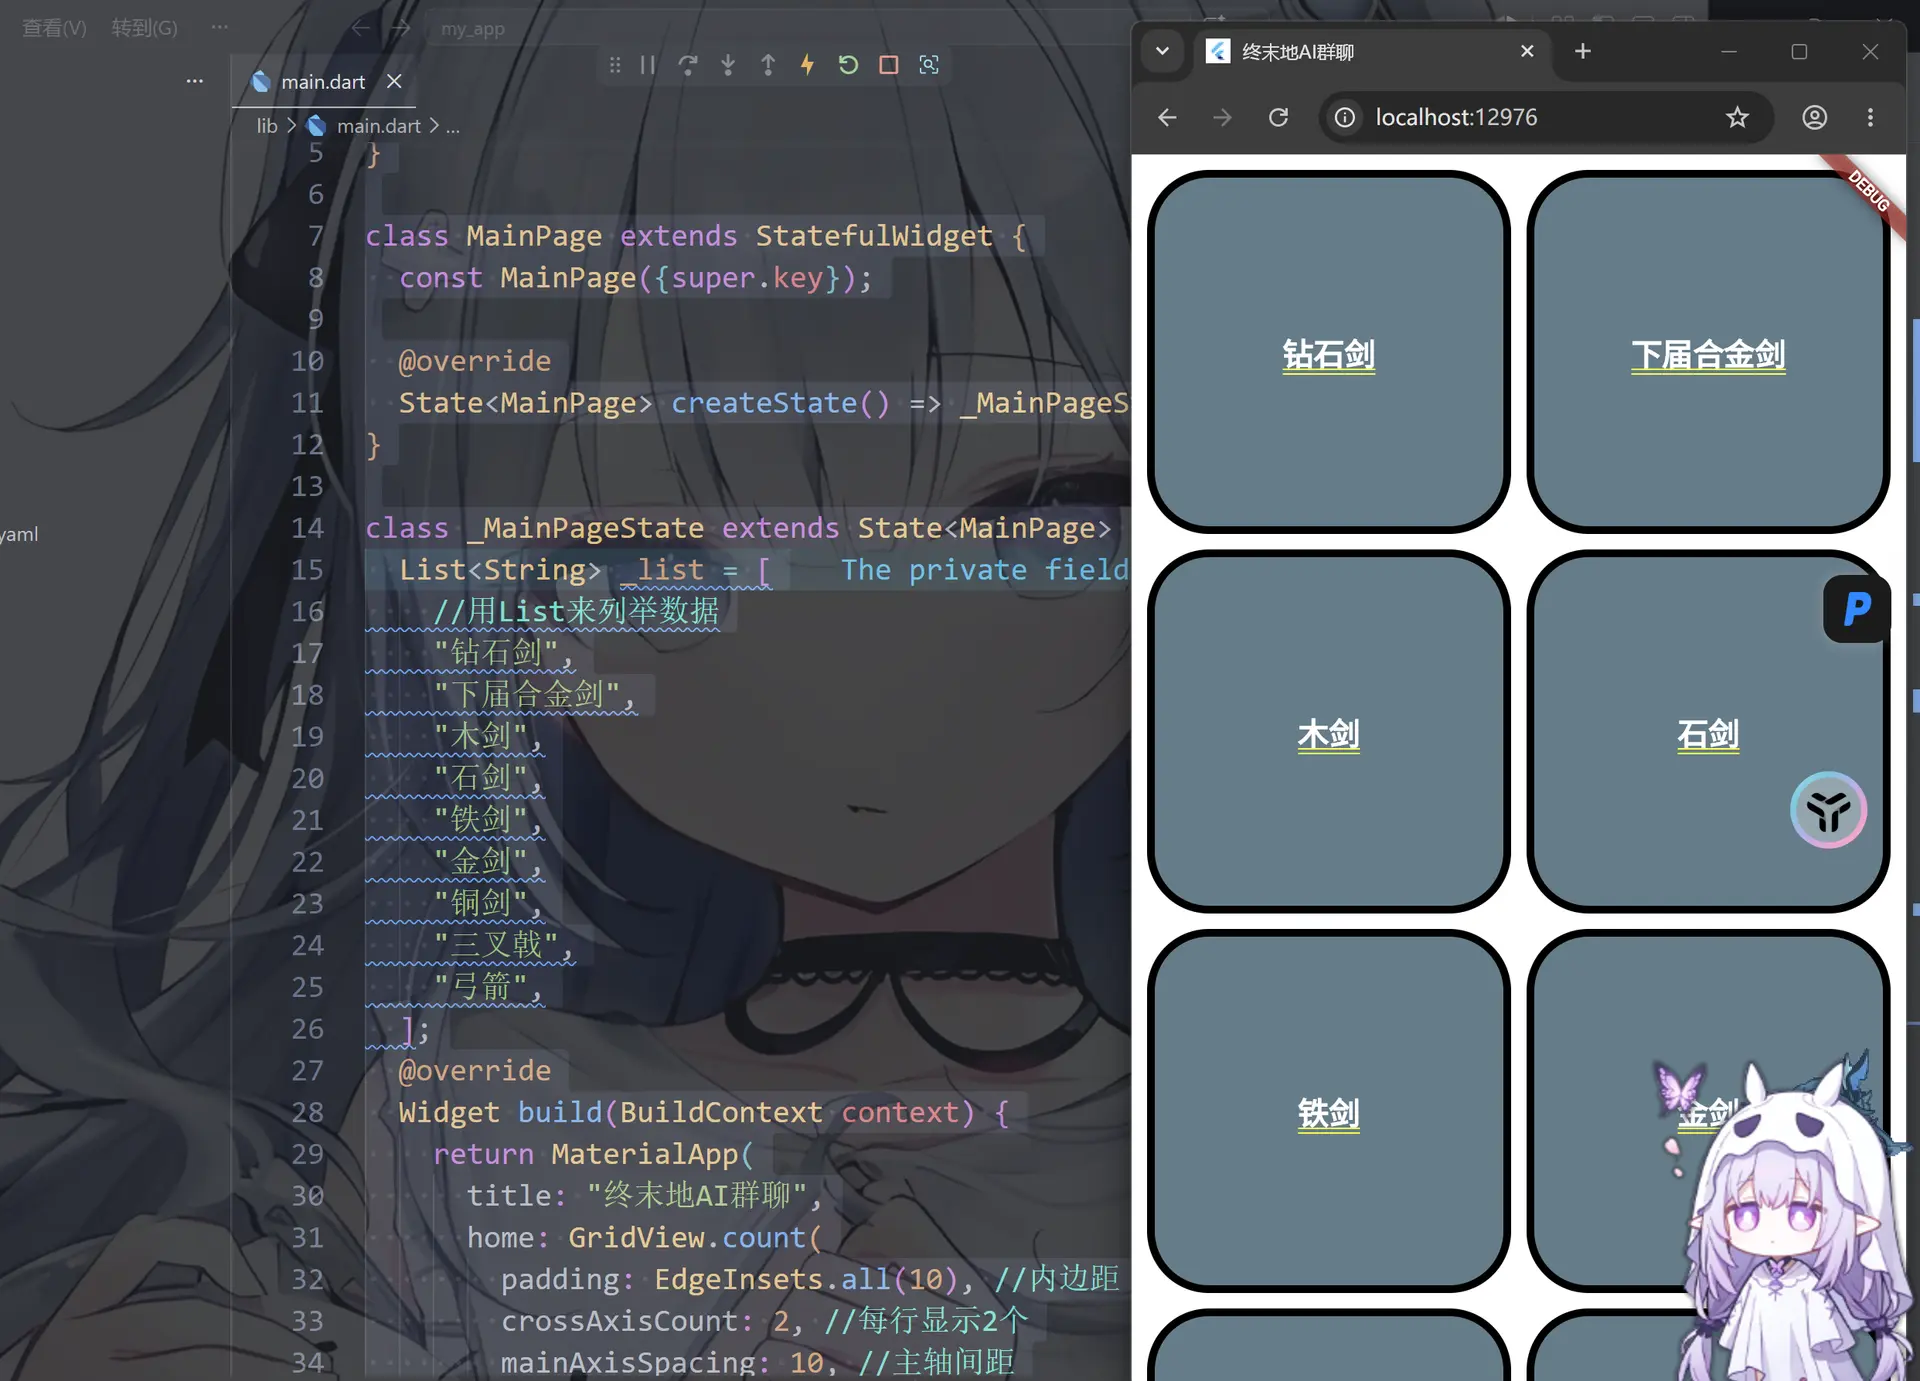Open the 查看(V) menu
Viewport: 1920px width, 1381px height.
coord(55,28)
